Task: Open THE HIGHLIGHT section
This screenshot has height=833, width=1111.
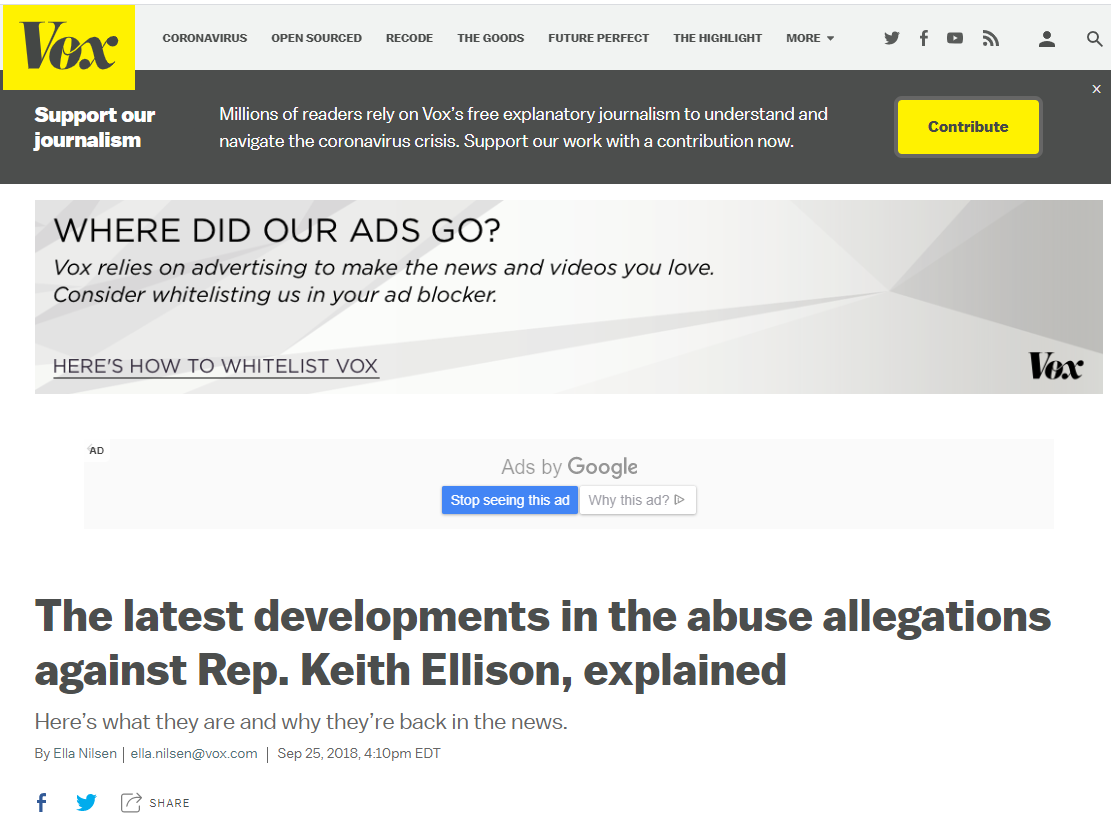Action: coord(717,38)
